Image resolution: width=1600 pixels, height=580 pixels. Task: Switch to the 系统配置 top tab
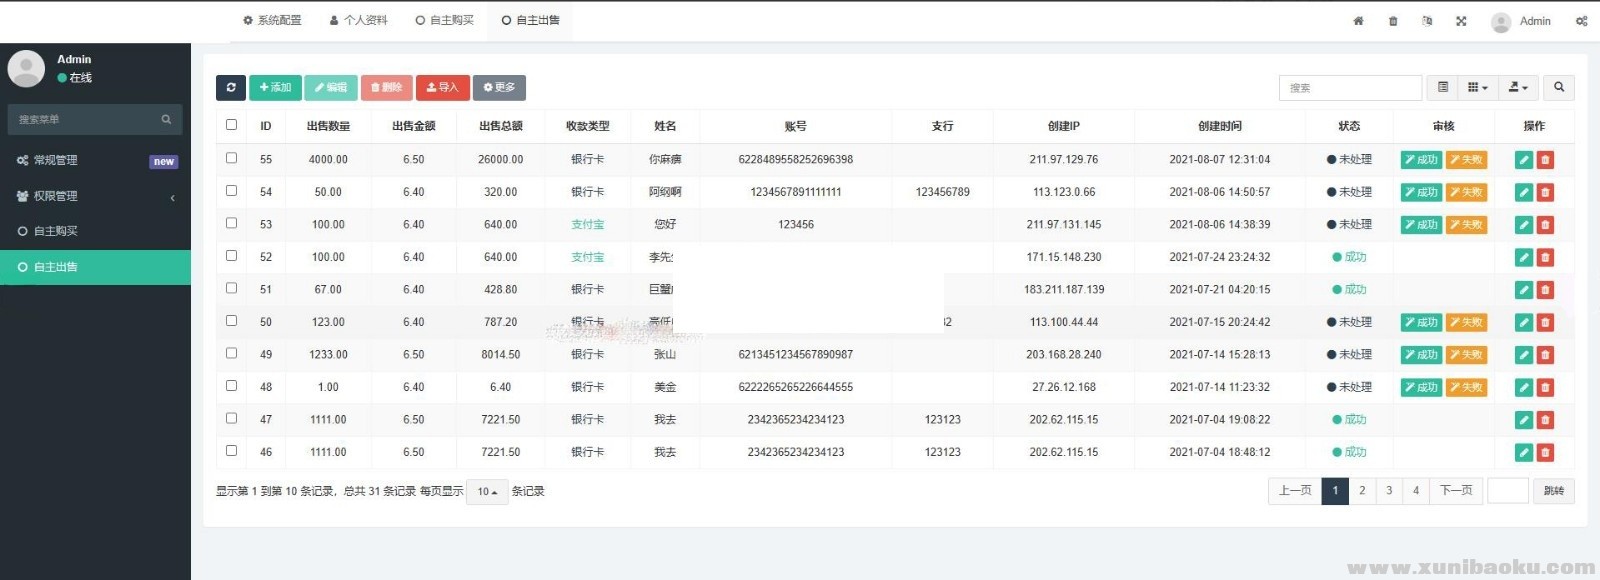click(x=272, y=20)
